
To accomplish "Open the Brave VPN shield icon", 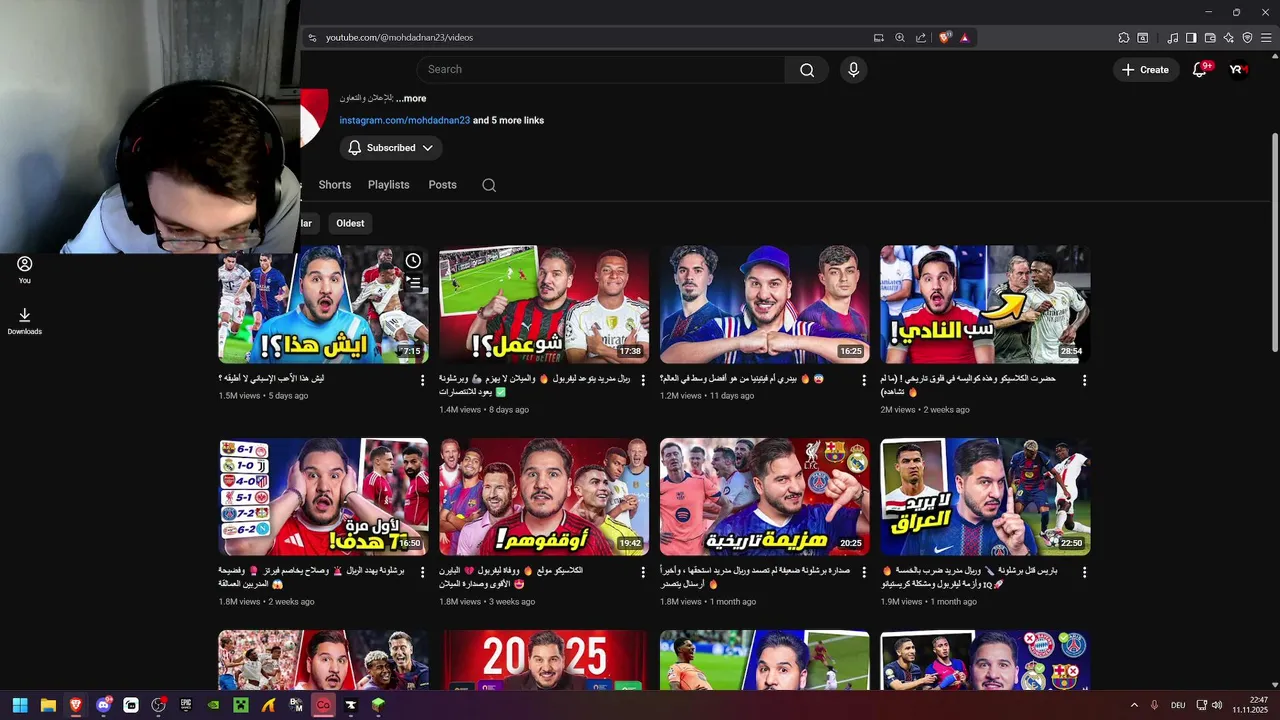I will pyautogui.click(x=1247, y=38).
